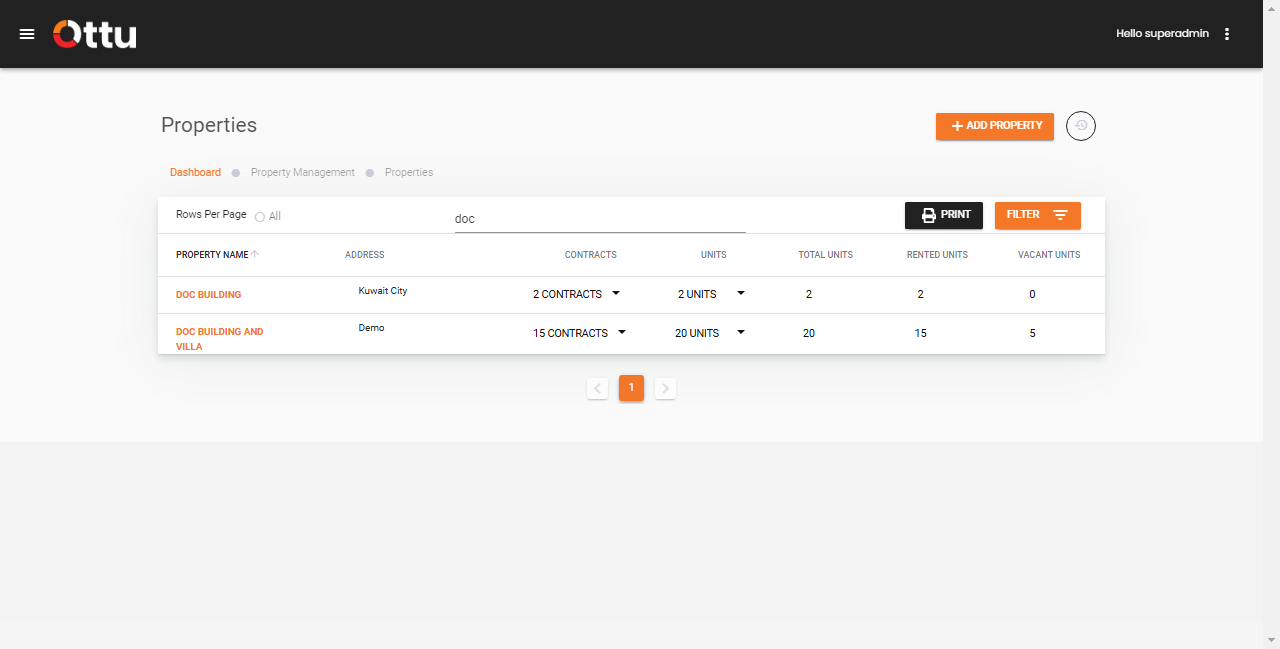Open the DOC BUILDING property
The width and height of the screenshot is (1280, 649).
[208, 295]
